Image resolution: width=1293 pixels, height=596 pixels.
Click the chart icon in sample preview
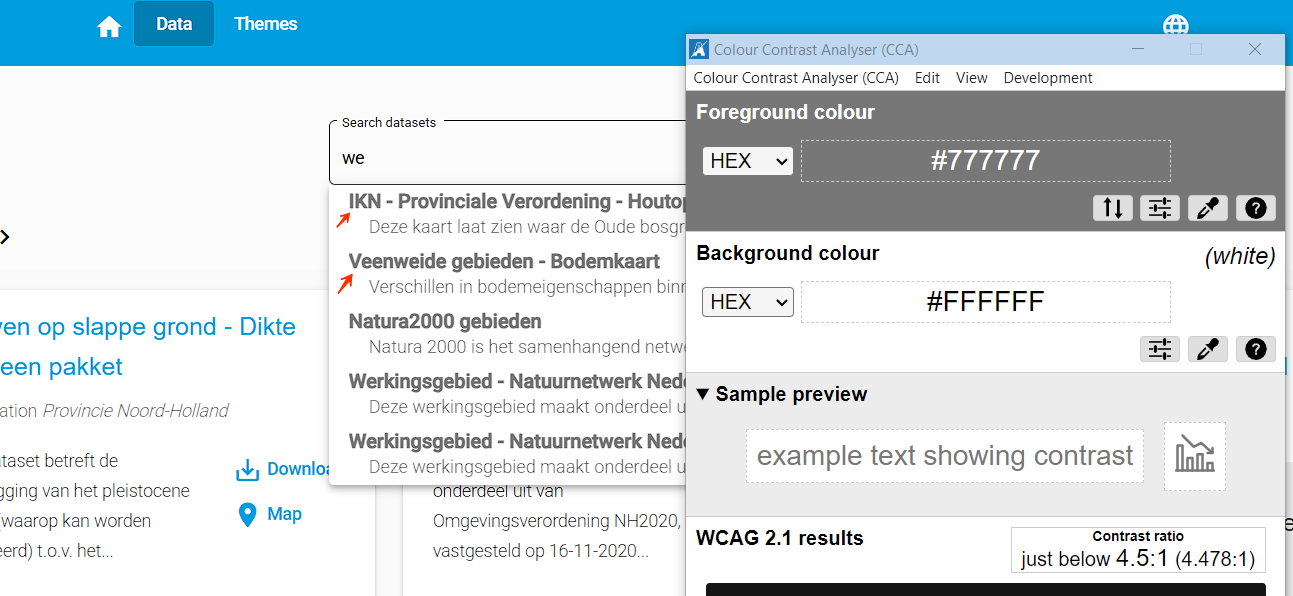click(x=1194, y=456)
